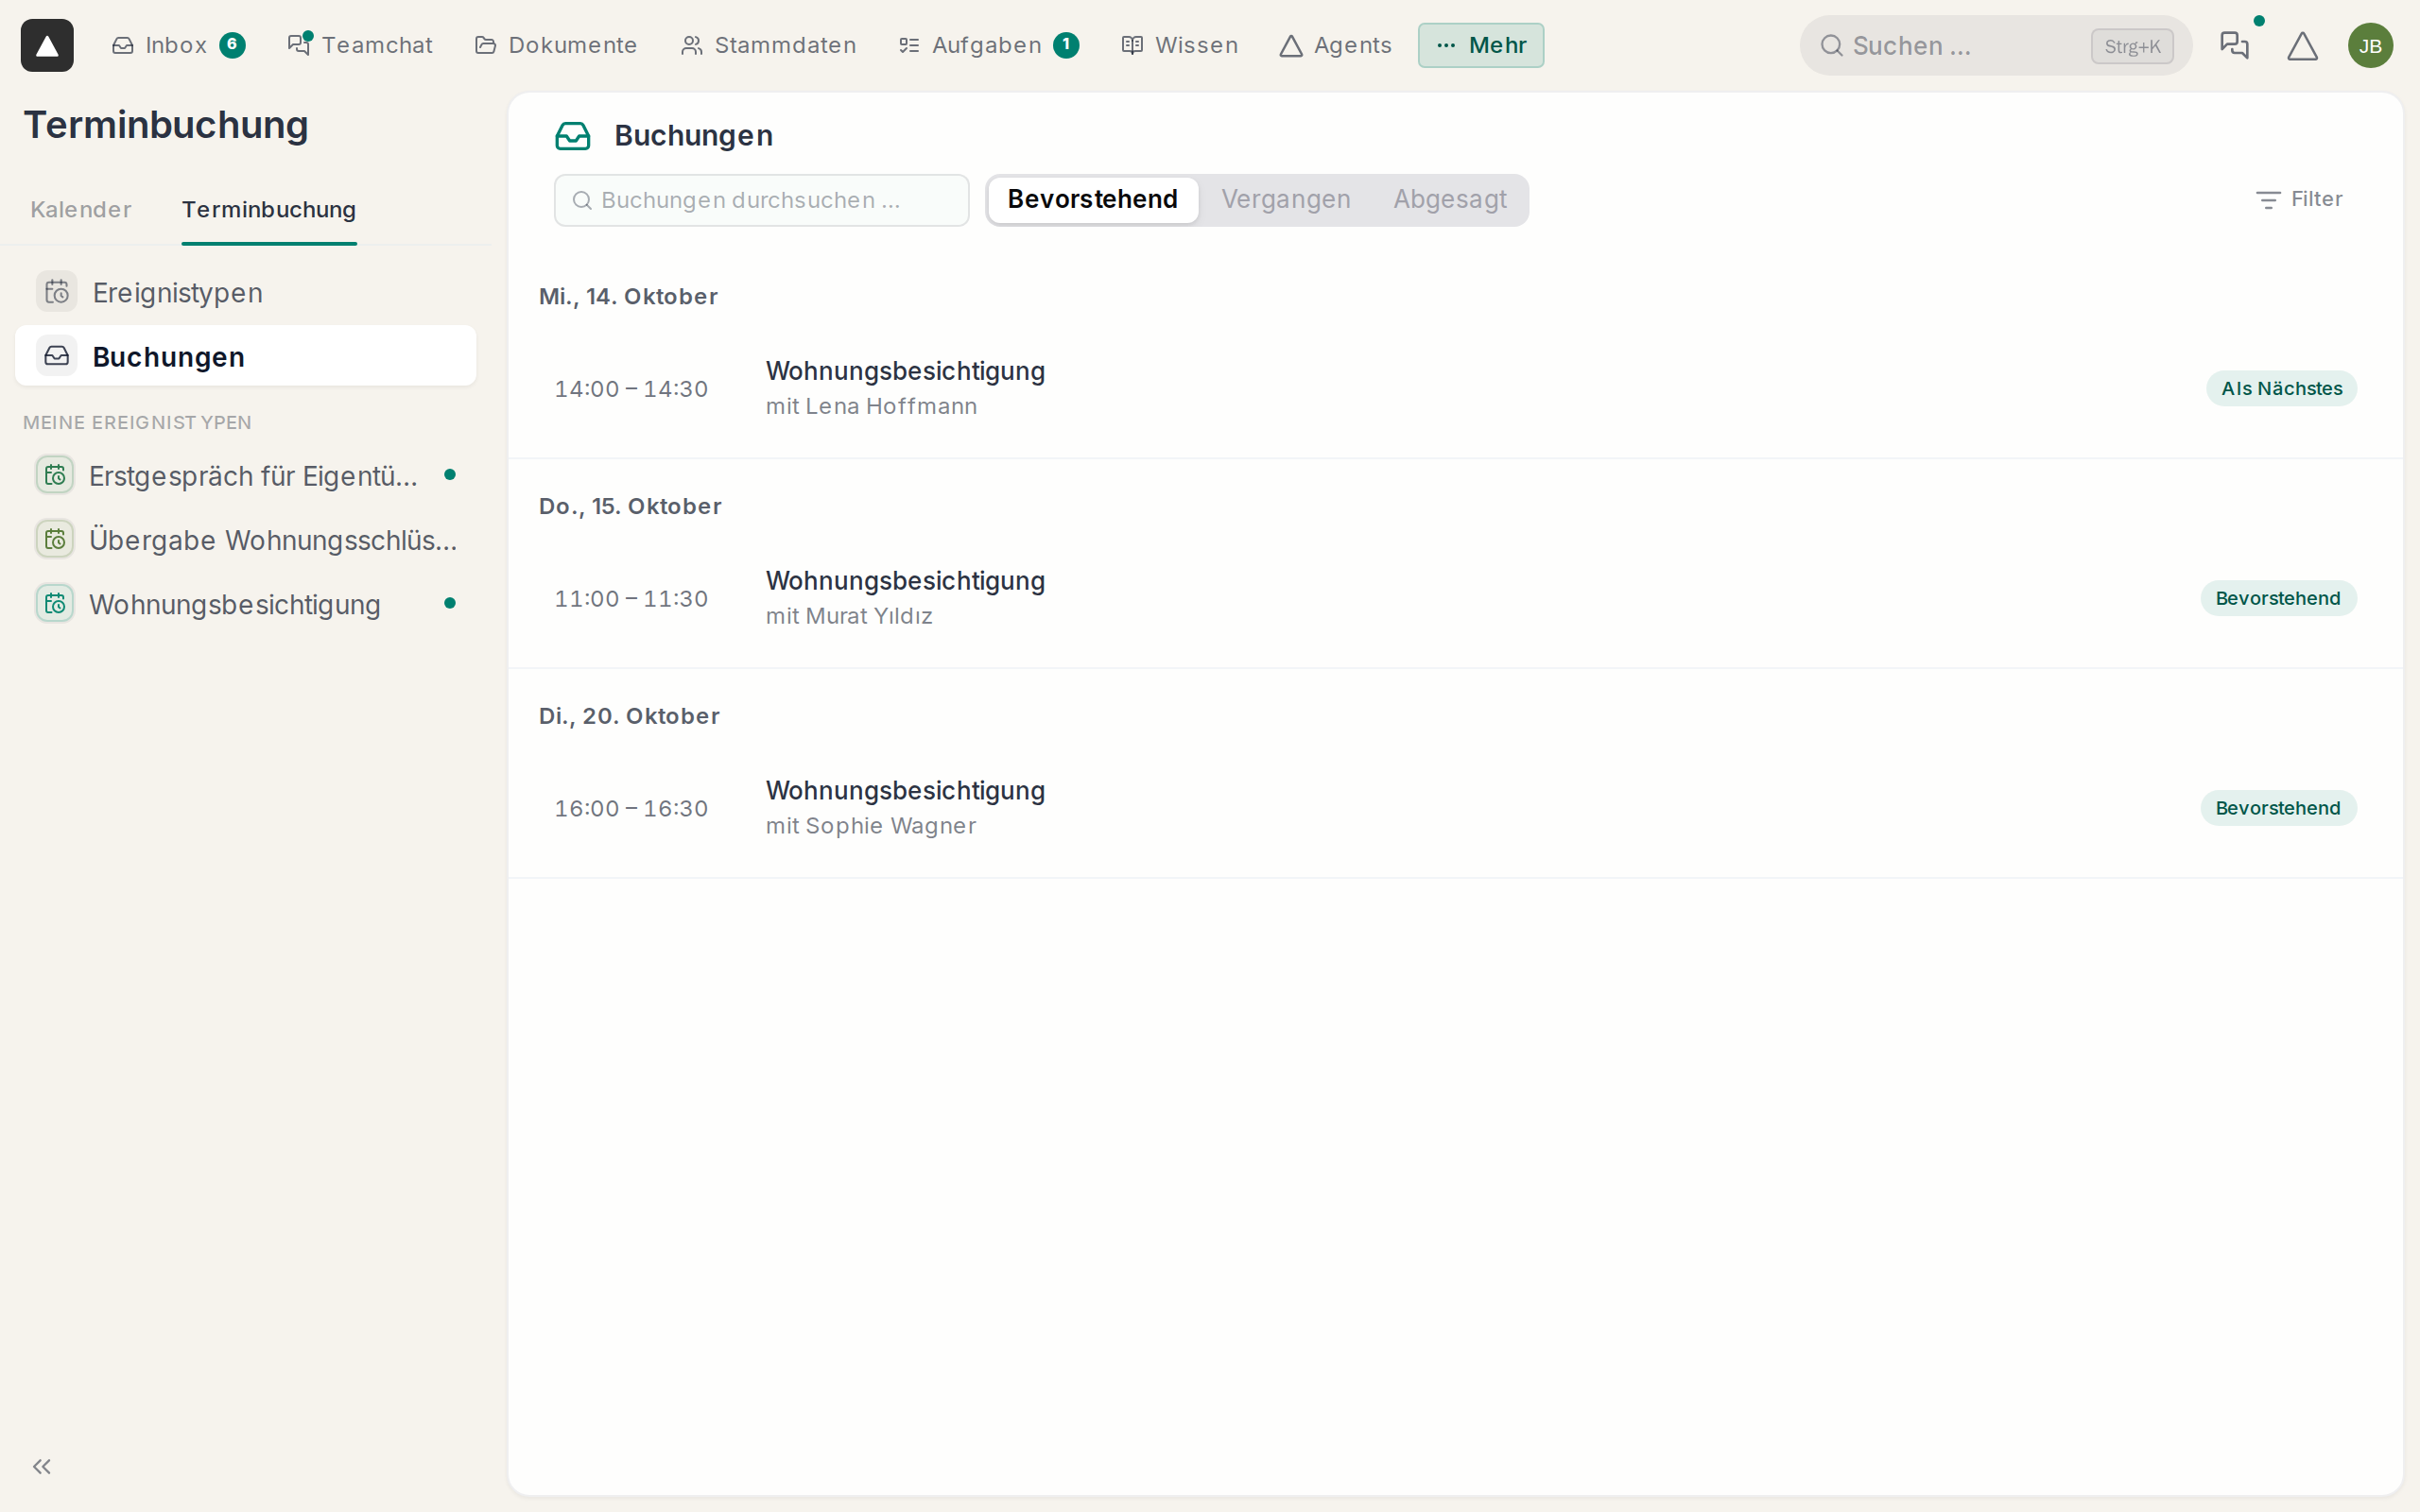Open Stammdaten in the navigation bar
The image size is (2420, 1512).
(768, 45)
